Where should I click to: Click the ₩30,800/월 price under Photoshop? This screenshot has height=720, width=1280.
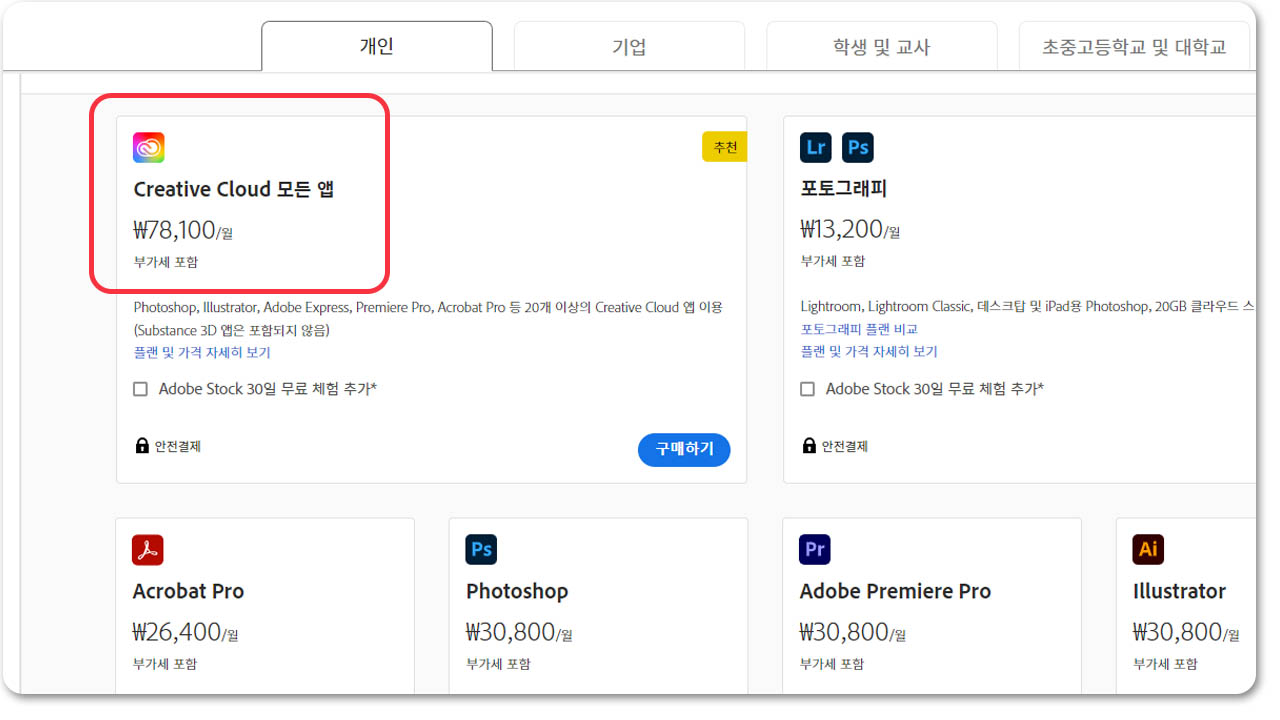coord(519,632)
